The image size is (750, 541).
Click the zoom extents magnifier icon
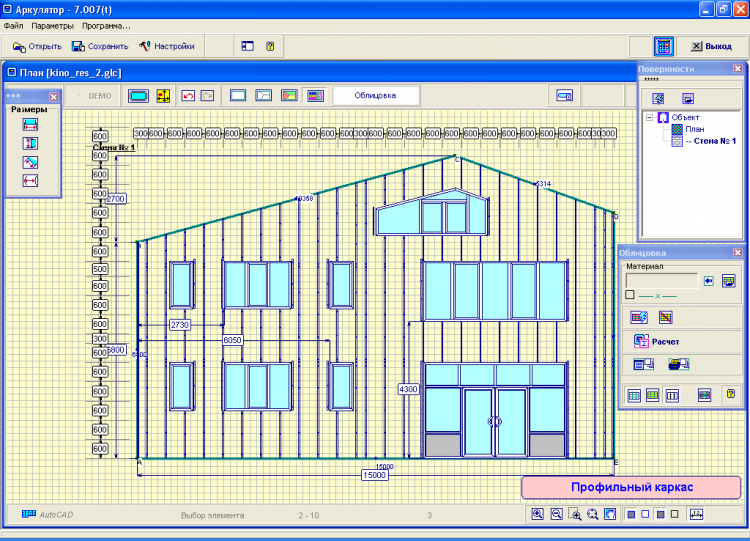pos(593,514)
